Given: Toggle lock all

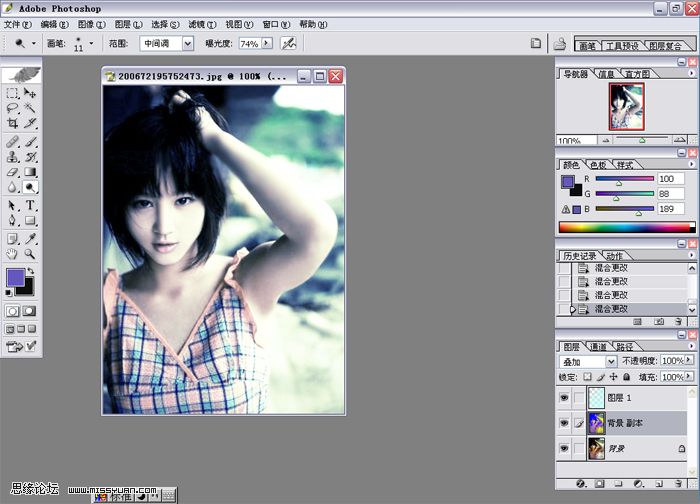Looking at the screenshot, I should [x=626, y=377].
